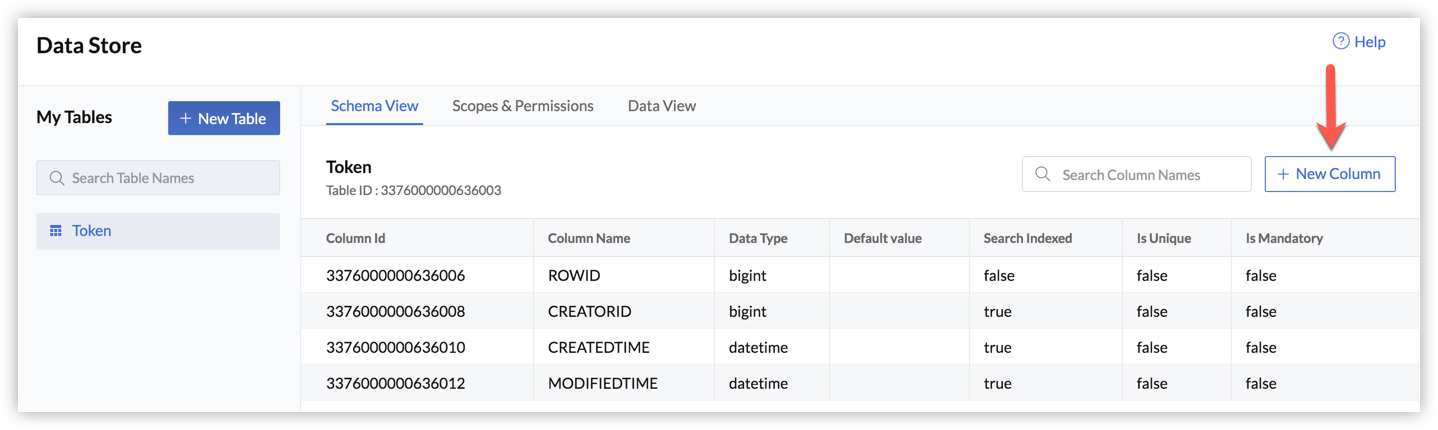Click the Column Name header

588,238
